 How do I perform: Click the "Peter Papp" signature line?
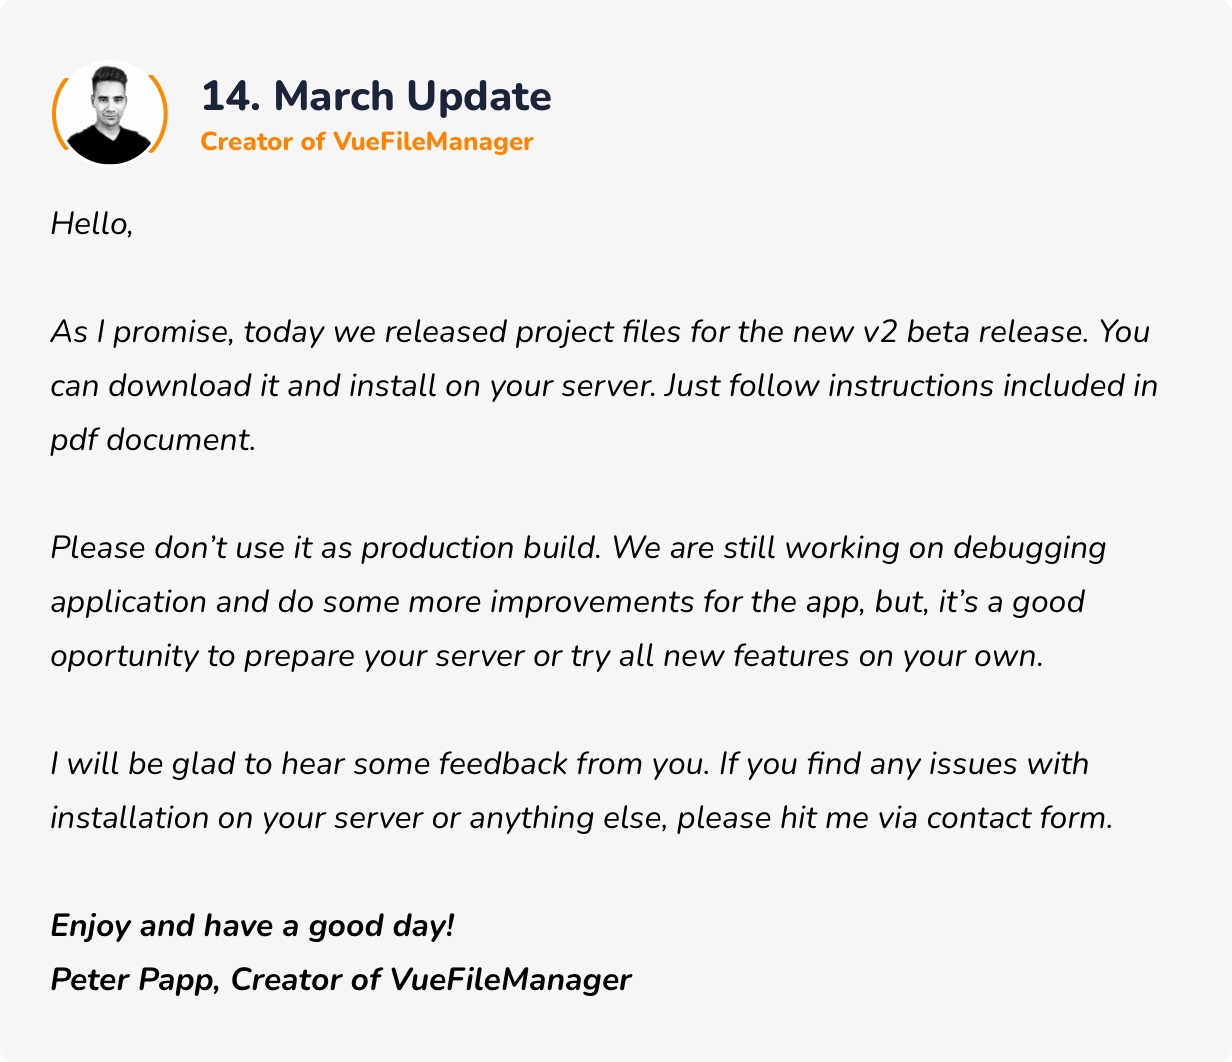pos(133,980)
